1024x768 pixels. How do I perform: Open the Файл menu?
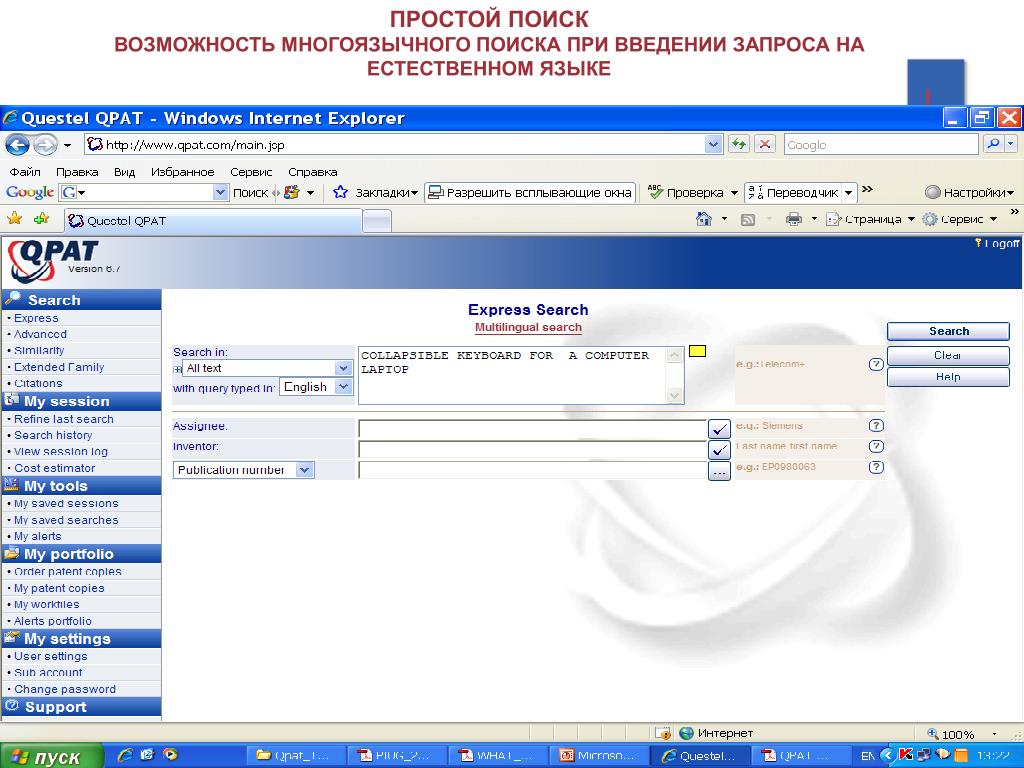25,172
